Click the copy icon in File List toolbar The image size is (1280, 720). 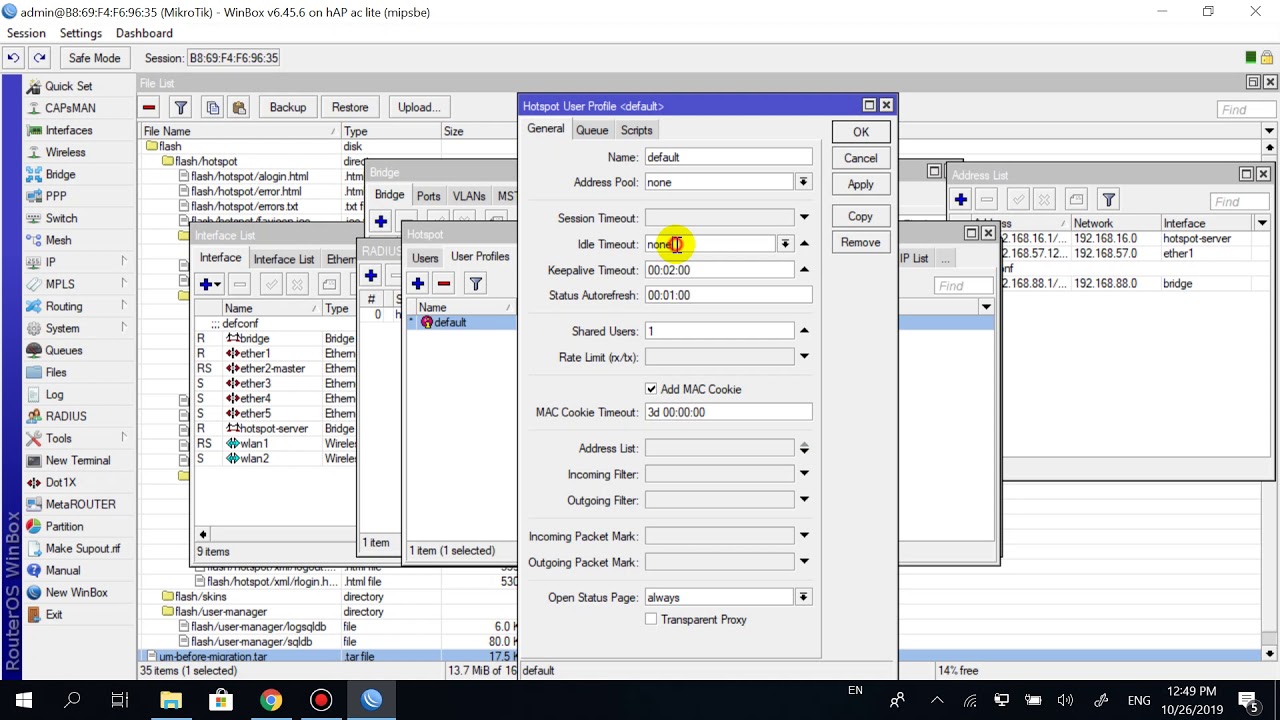[212, 107]
